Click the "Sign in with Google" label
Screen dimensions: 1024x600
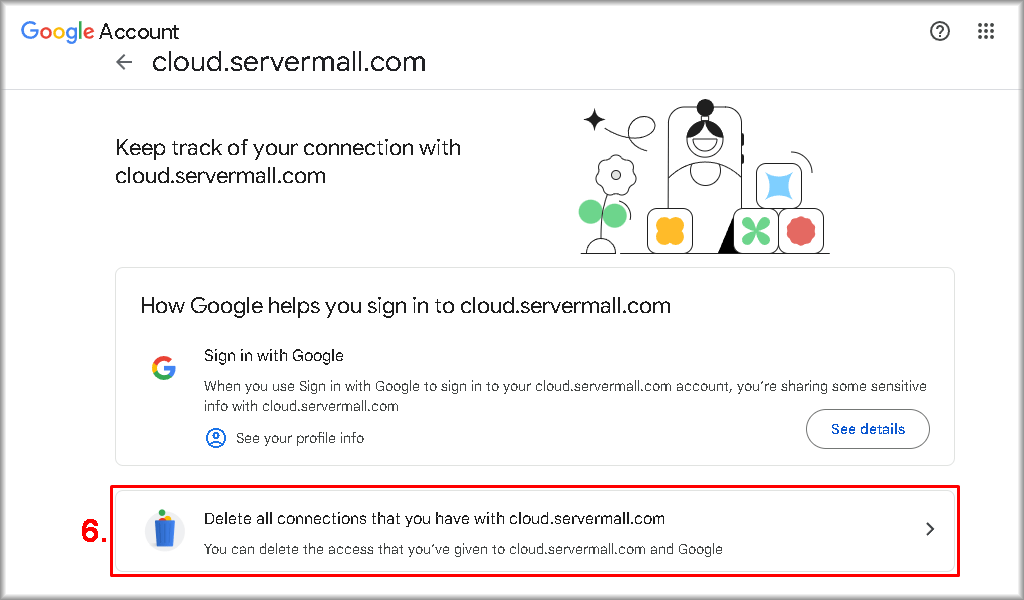point(274,356)
